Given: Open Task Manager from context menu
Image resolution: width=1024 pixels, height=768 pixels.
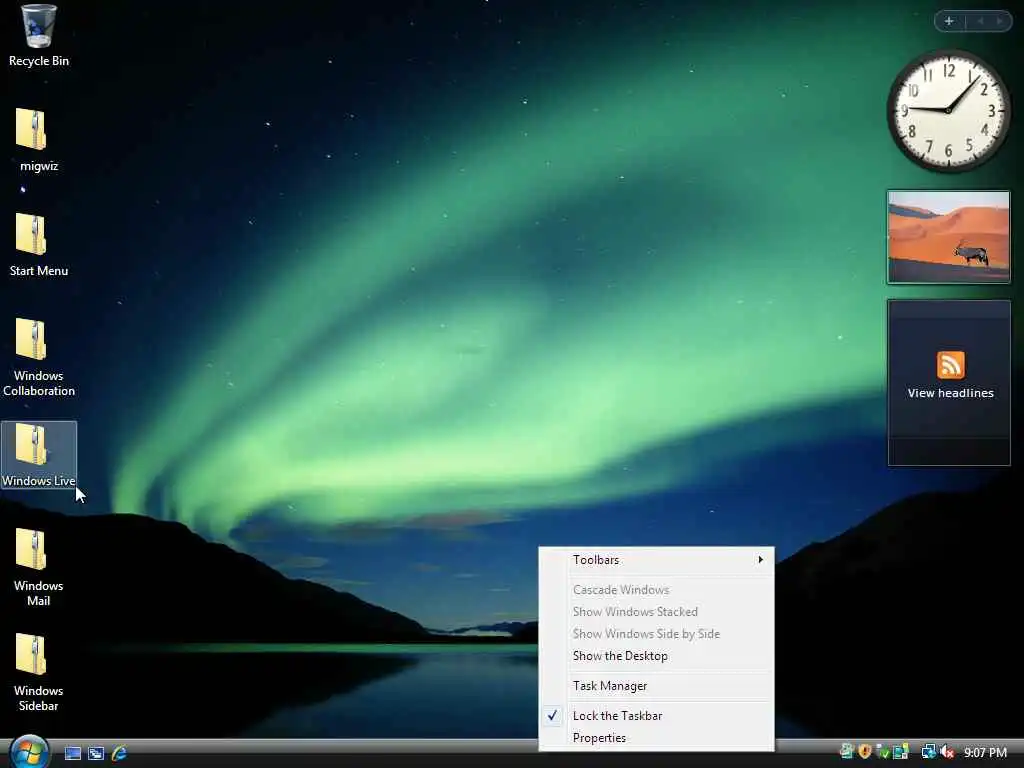Looking at the screenshot, I should [x=656, y=686].
